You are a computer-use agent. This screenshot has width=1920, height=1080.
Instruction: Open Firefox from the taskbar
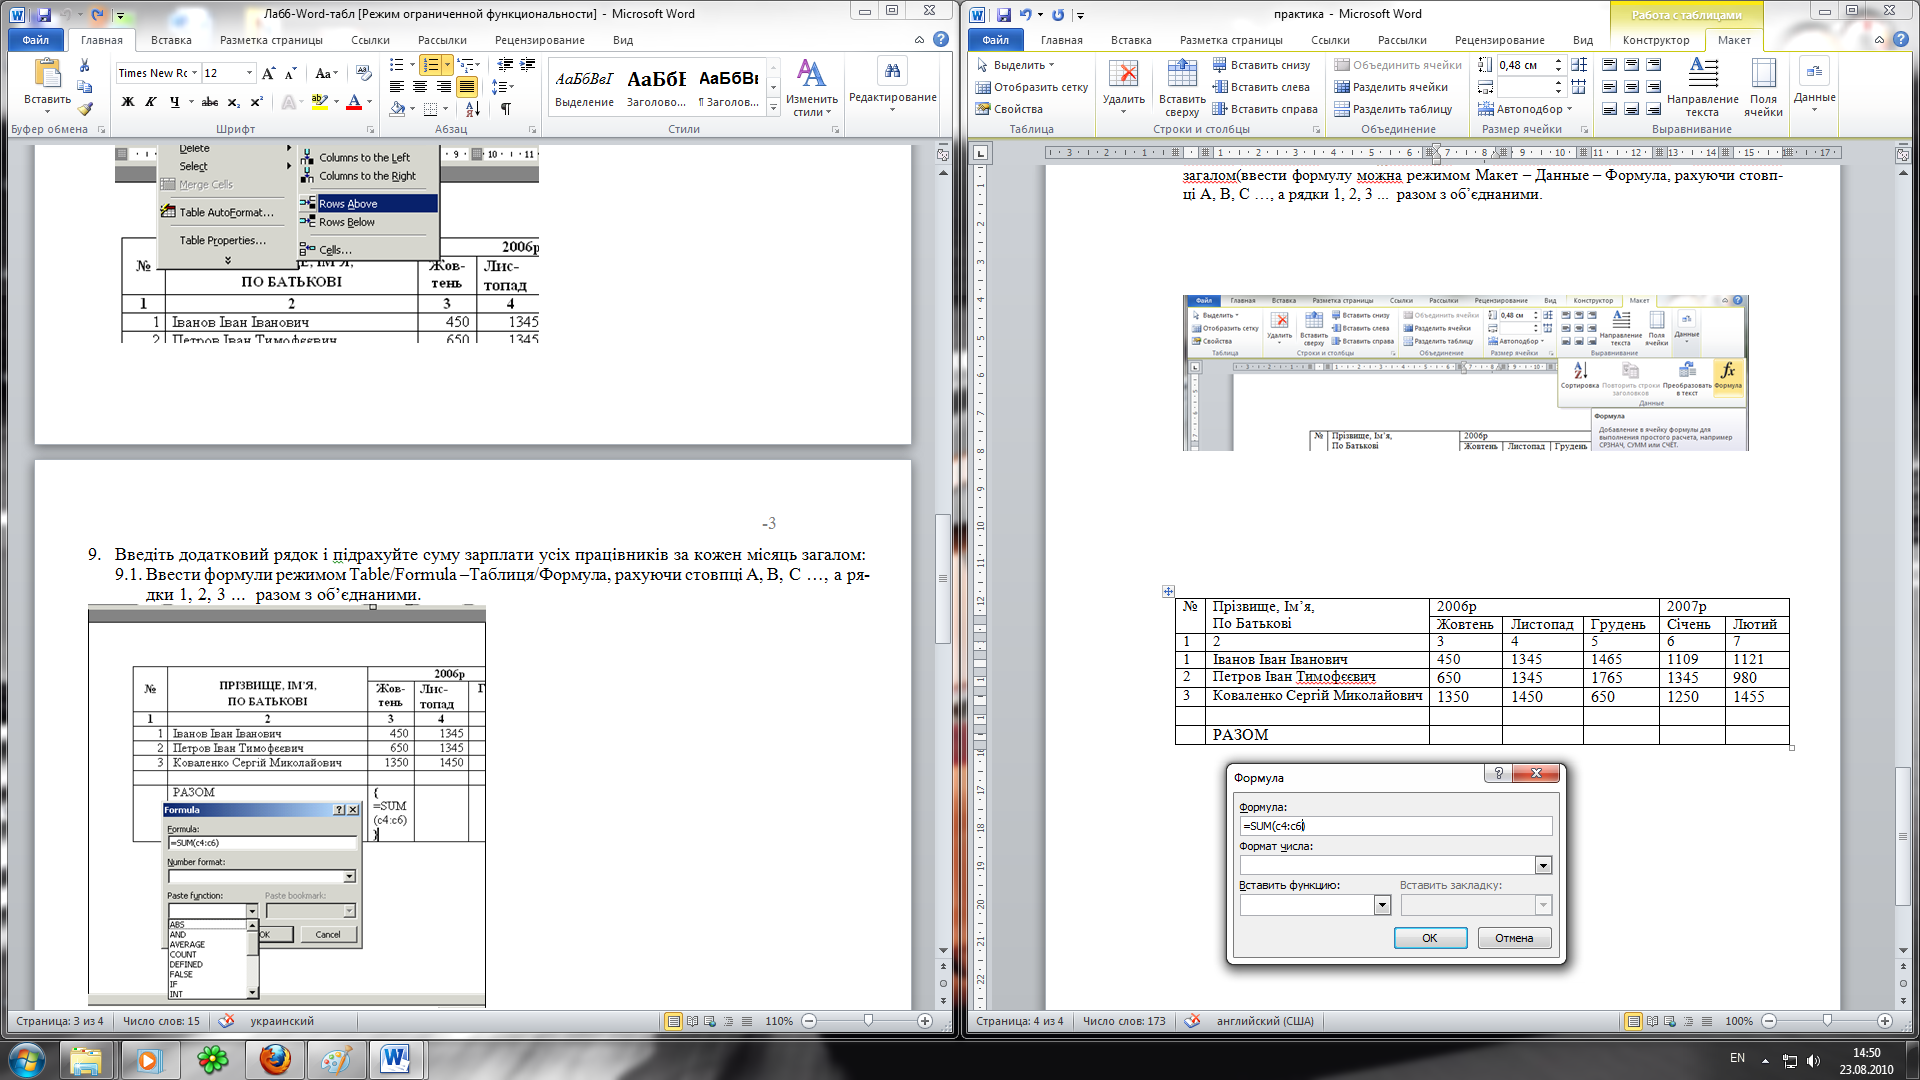coord(275,1060)
